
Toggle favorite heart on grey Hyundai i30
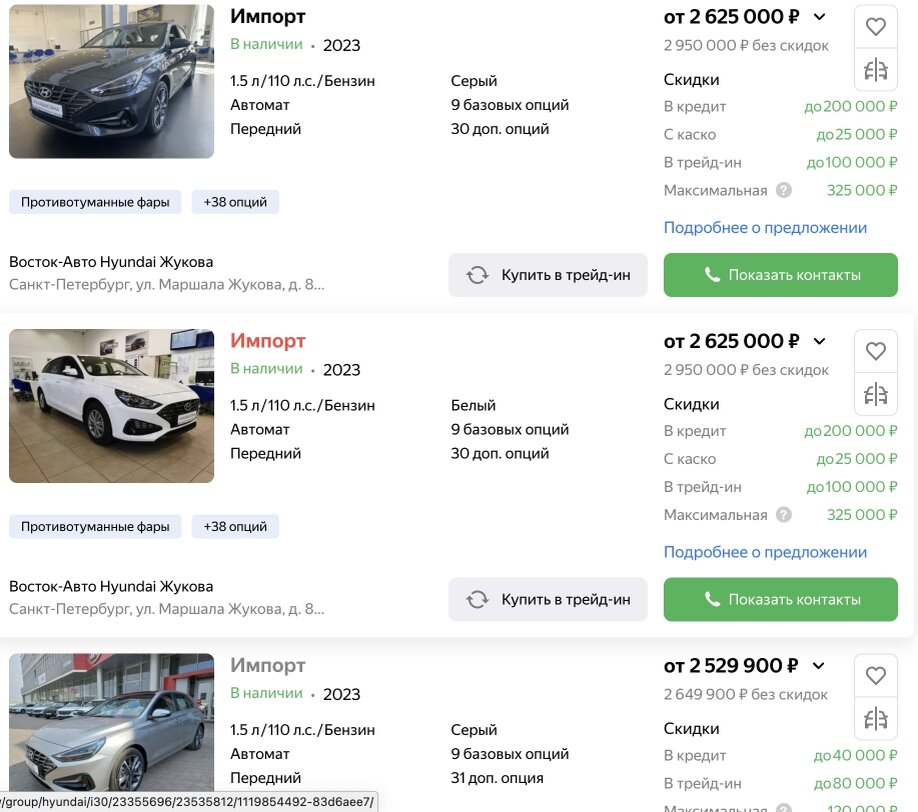click(876, 27)
